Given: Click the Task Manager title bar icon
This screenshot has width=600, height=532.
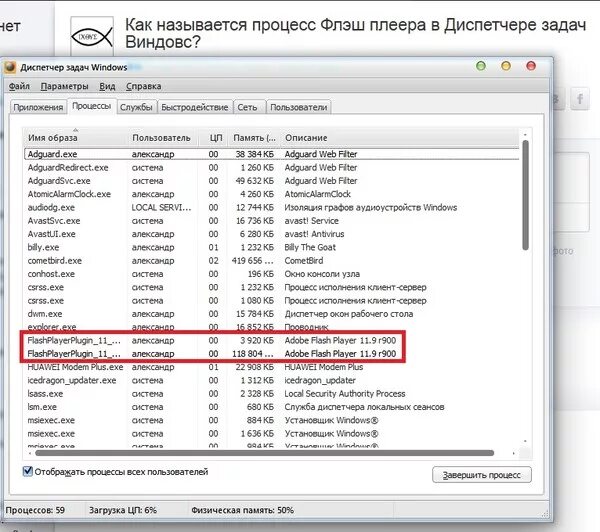Looking at the screenshot, I should 10,67.
